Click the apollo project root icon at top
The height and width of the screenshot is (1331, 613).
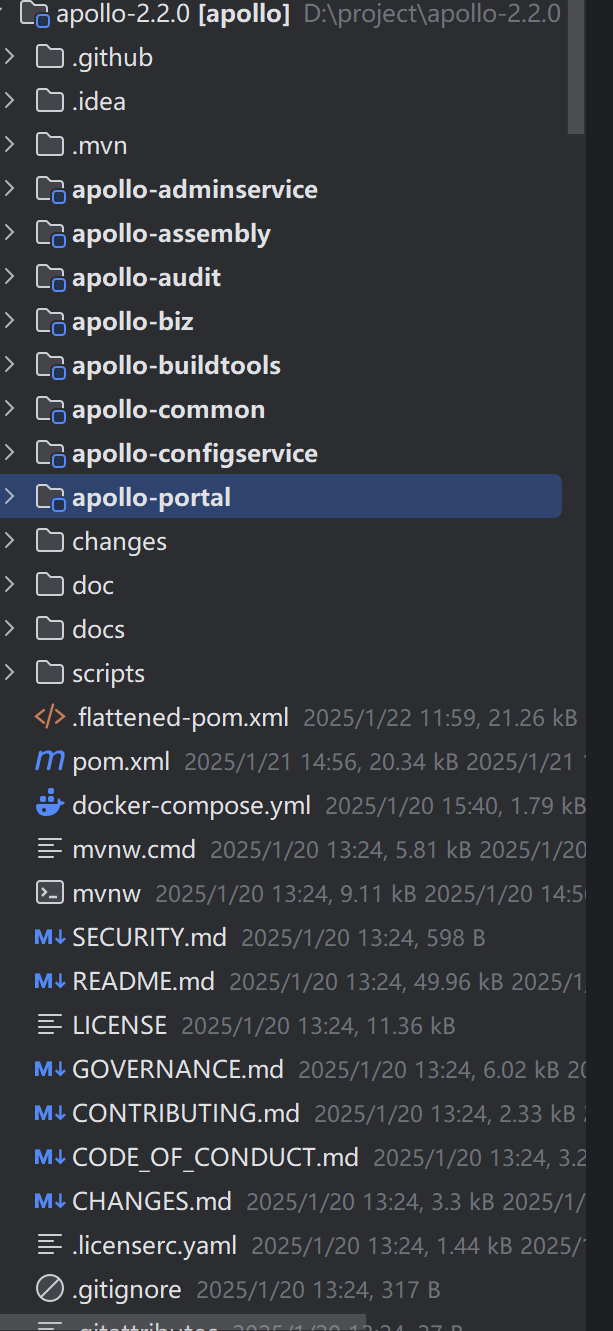coord(36,14)
